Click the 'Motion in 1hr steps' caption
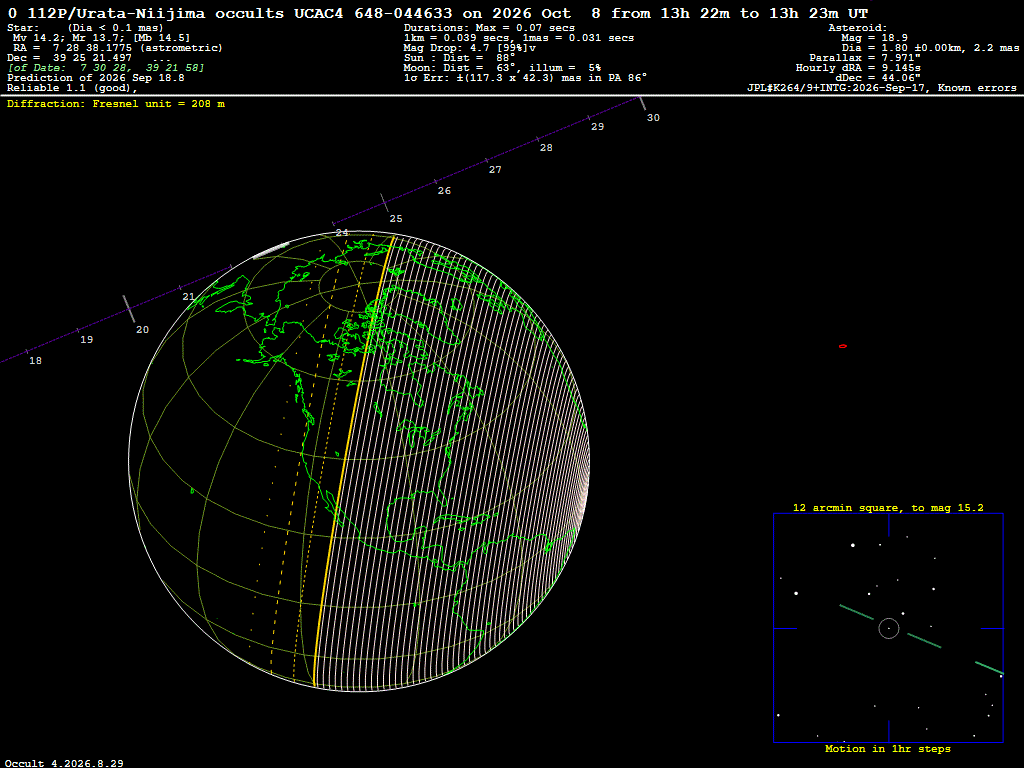 888,748
